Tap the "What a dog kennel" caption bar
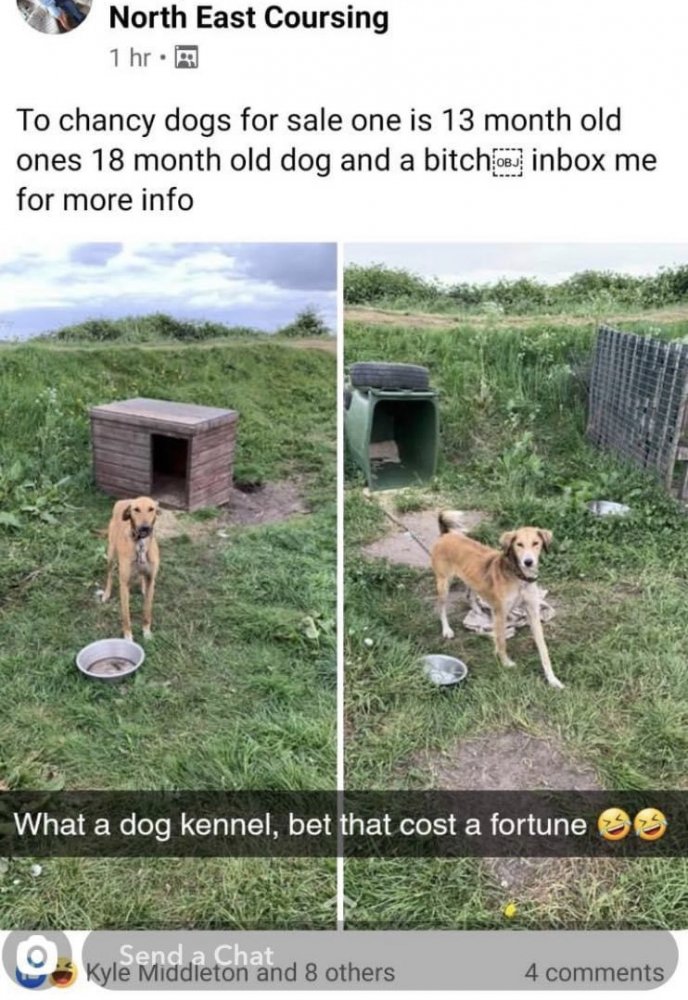688x1000 pixels. 344,824
